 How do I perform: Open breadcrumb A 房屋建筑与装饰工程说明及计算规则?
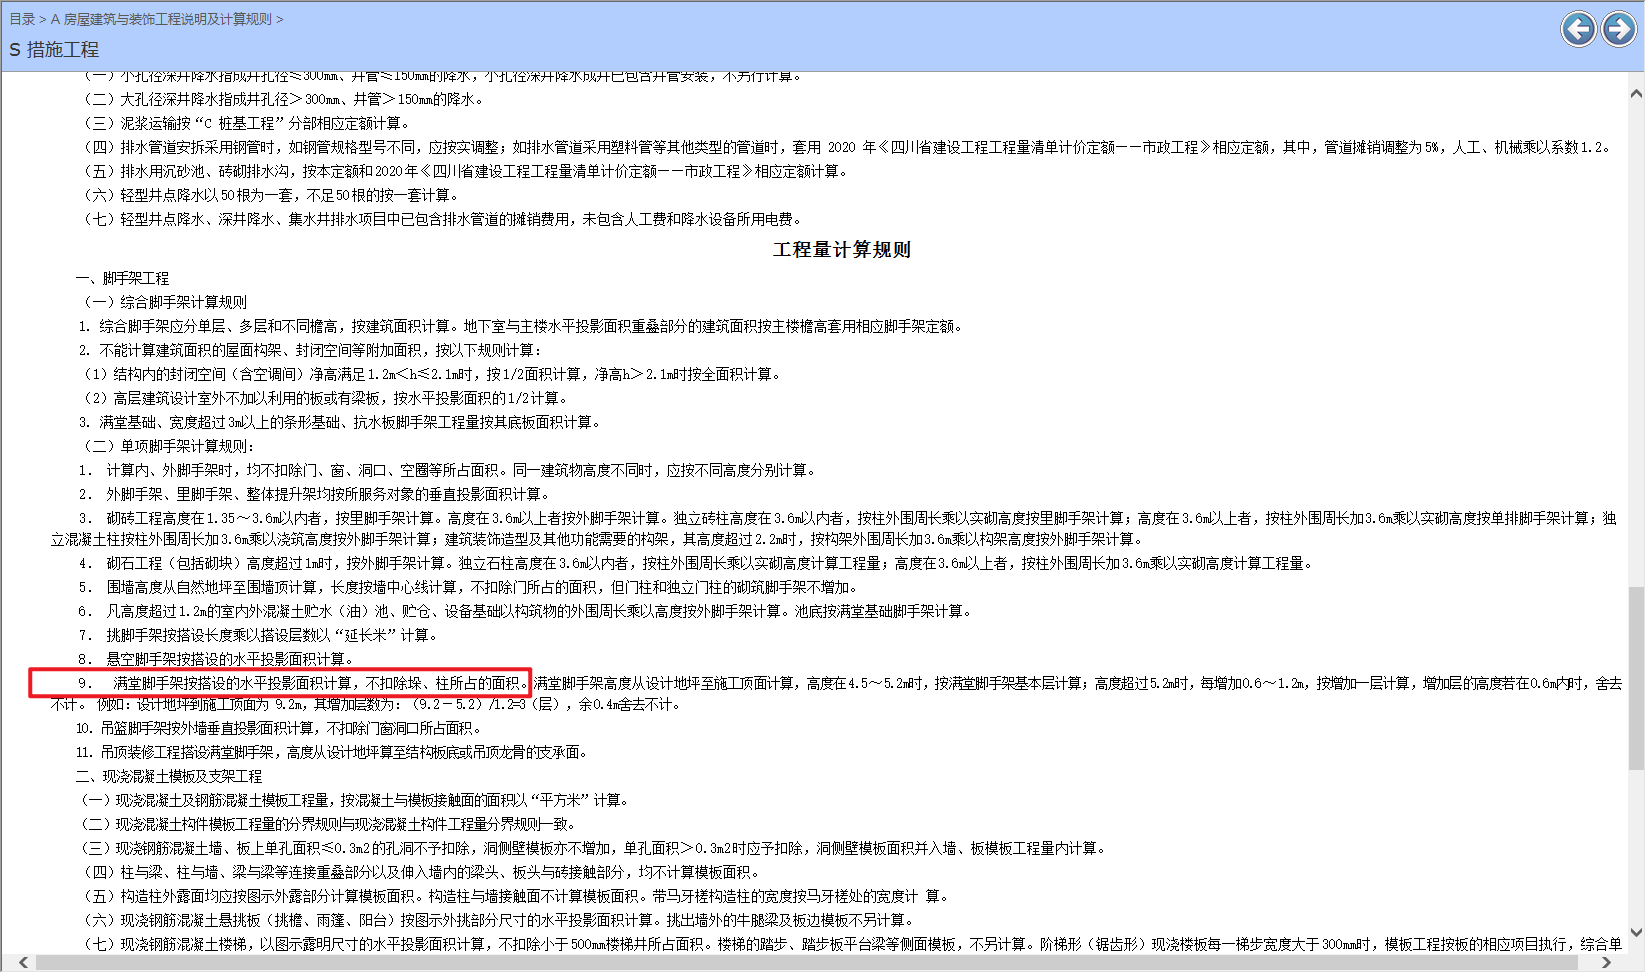tap(161, 19)
